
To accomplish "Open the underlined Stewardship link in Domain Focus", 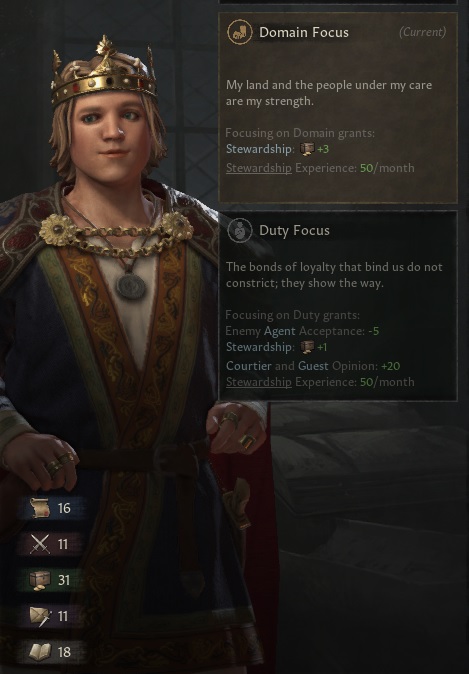I will (x=259, y=168).
